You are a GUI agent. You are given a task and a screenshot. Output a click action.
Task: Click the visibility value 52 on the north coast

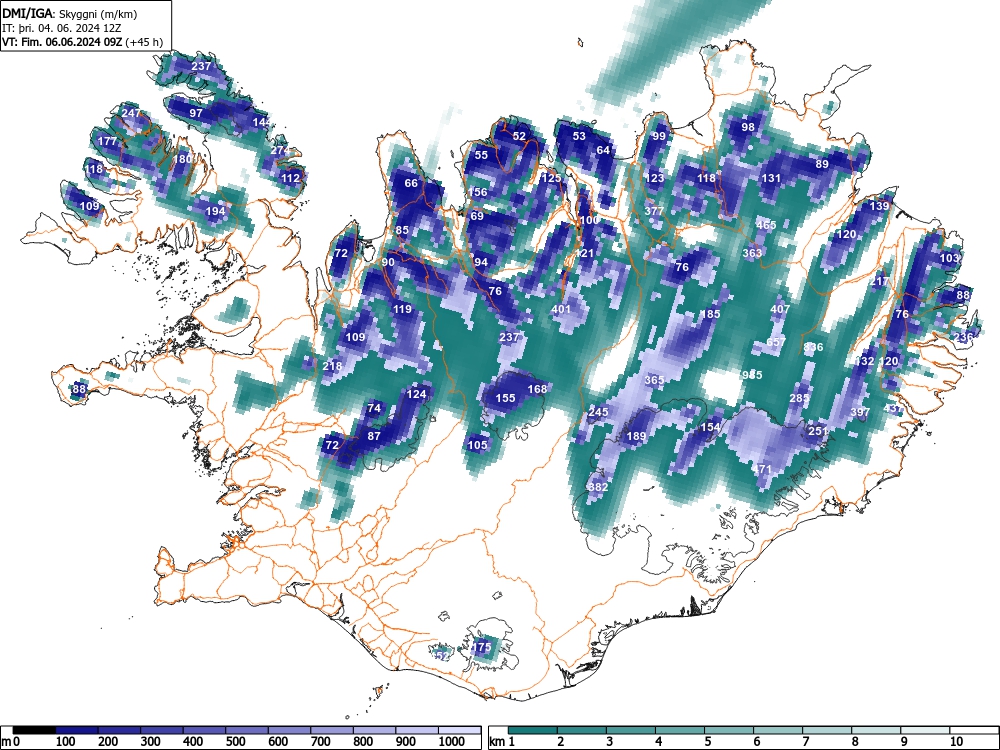[519, 136]
